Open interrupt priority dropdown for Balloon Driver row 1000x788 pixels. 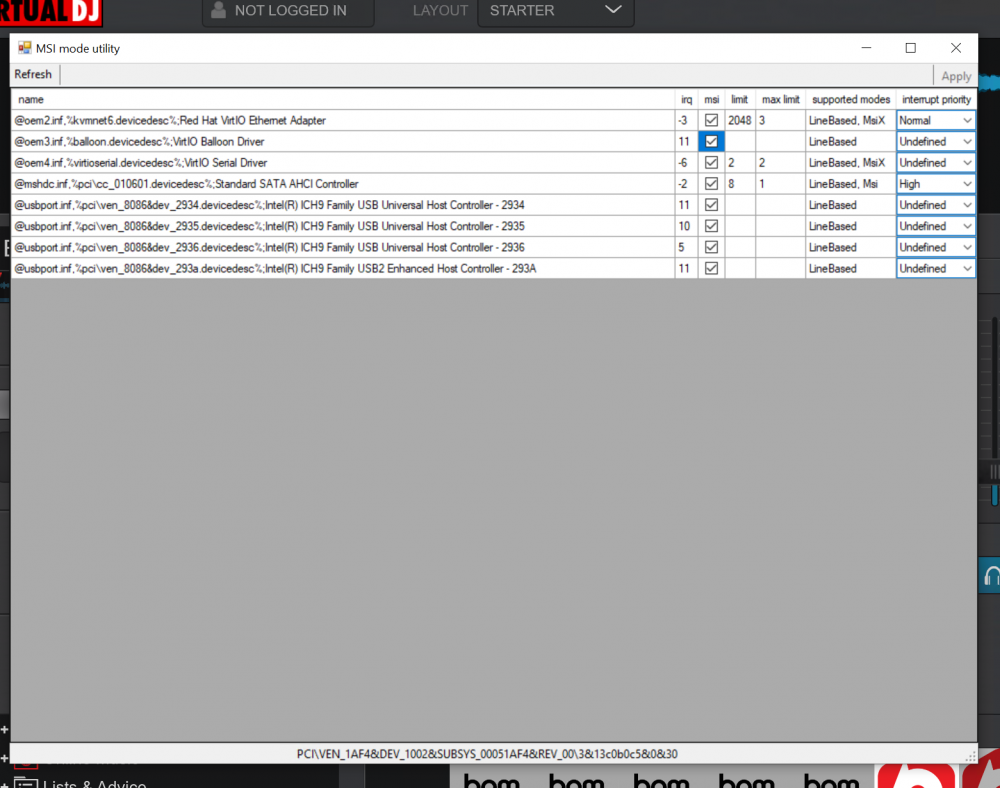pos(936,142)
